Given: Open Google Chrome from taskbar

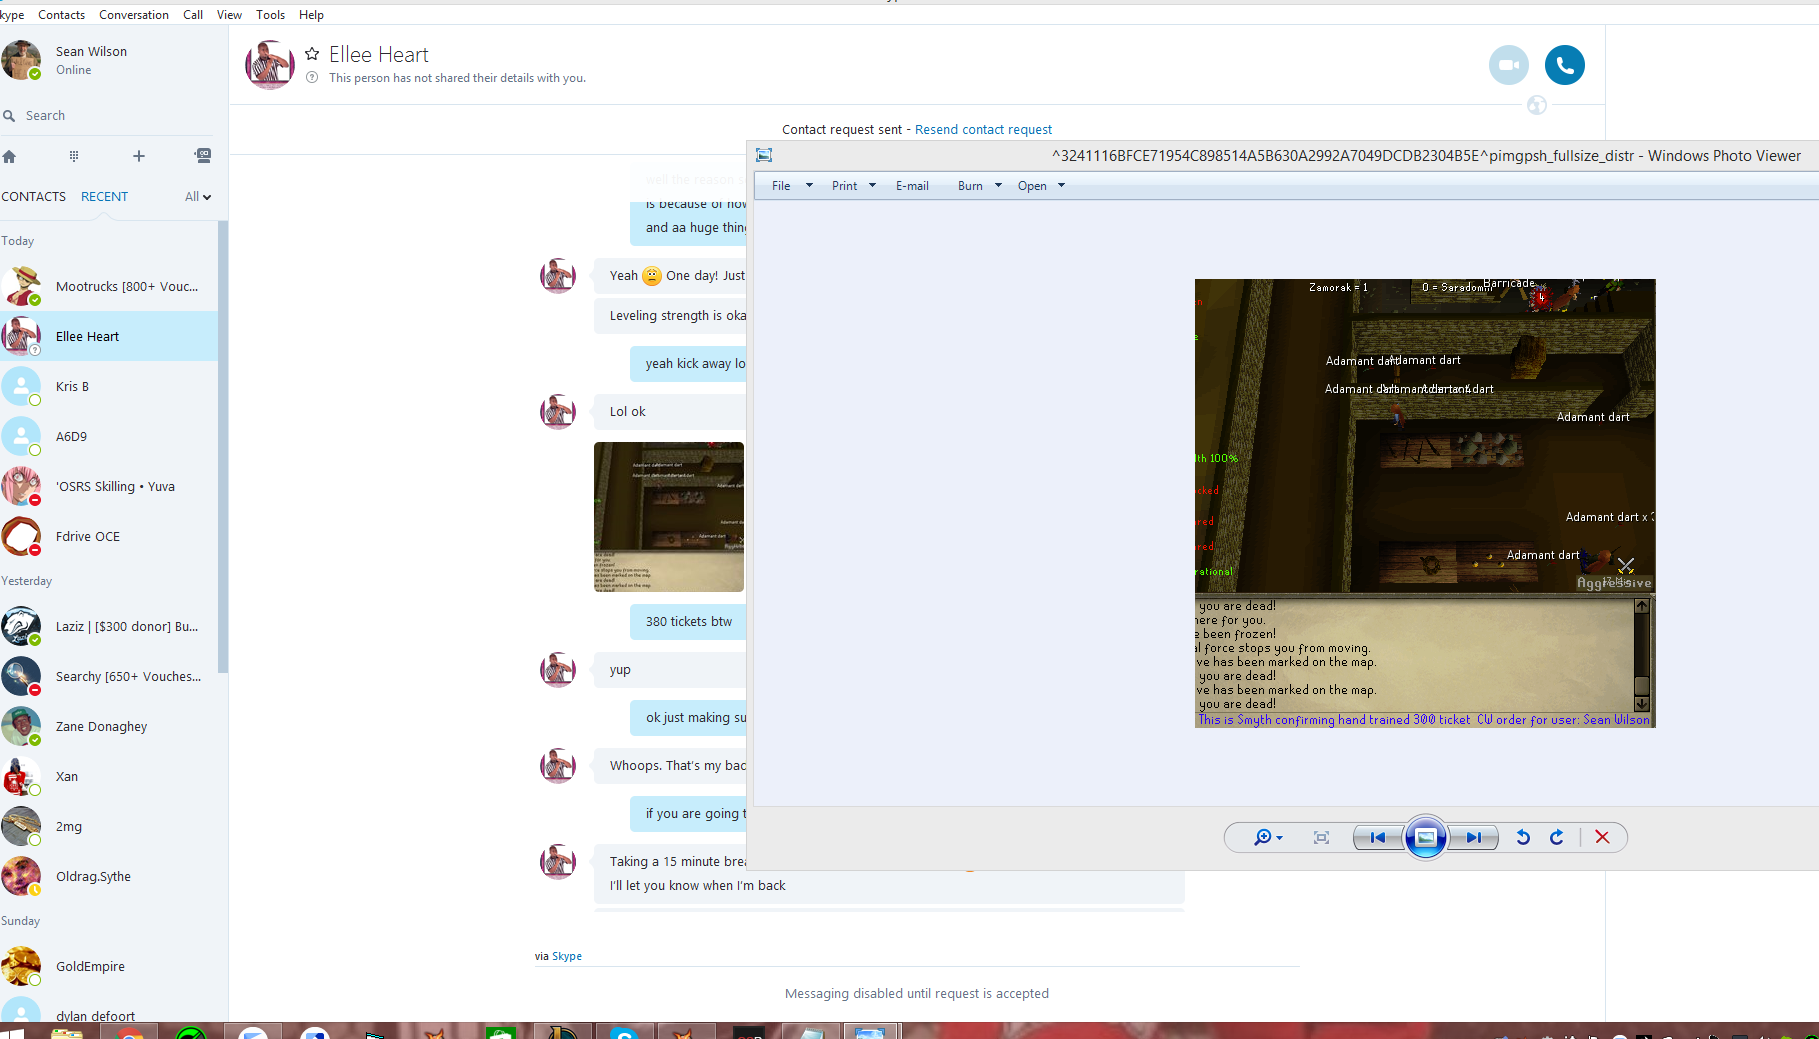Looking at the screenshot, I should pyautogui.click(x=129, y=1032).
